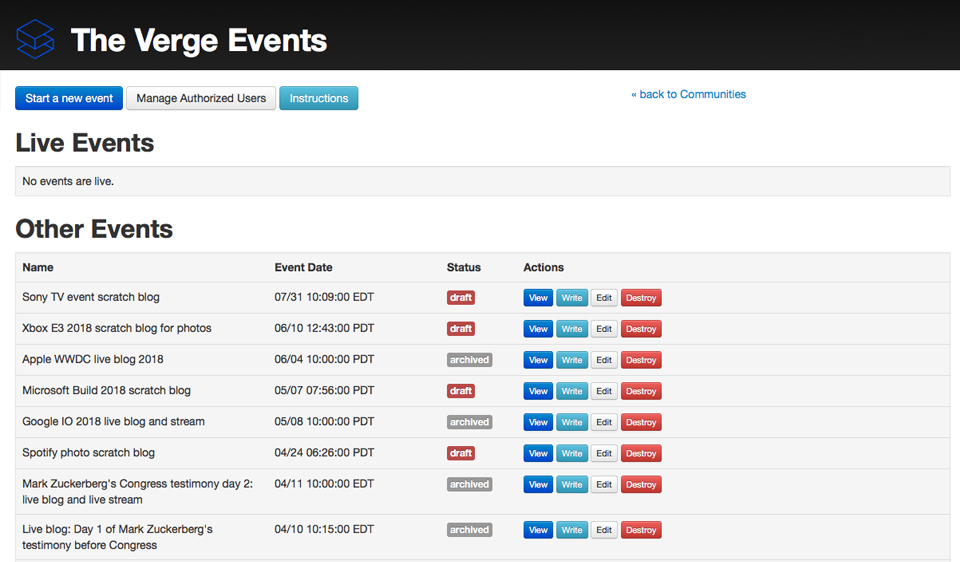View the Google IO 2018 live blog
The width and height of the screenshot is (960, 562).
tap(538, 422)
